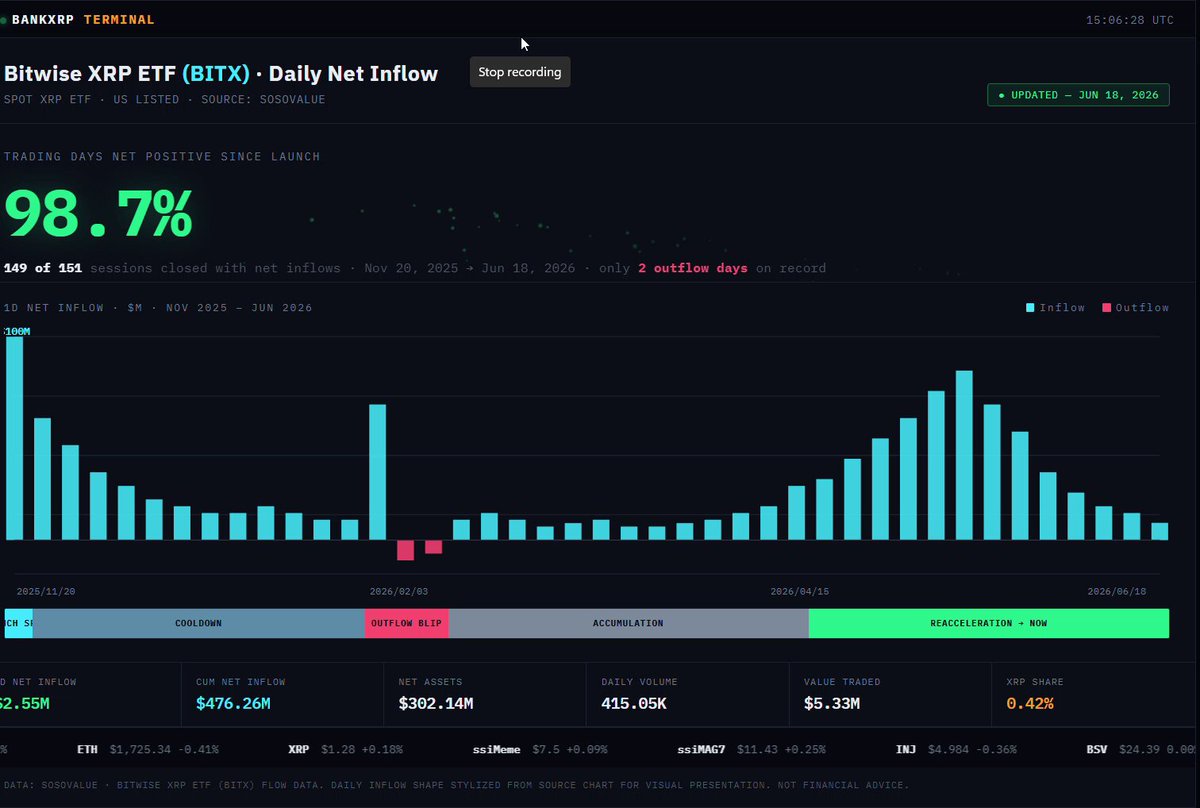The height and width of the screenshot is (808, 1200).
Task: Click the cyan Inflow legend swatch
Action: pos(1031,308)
